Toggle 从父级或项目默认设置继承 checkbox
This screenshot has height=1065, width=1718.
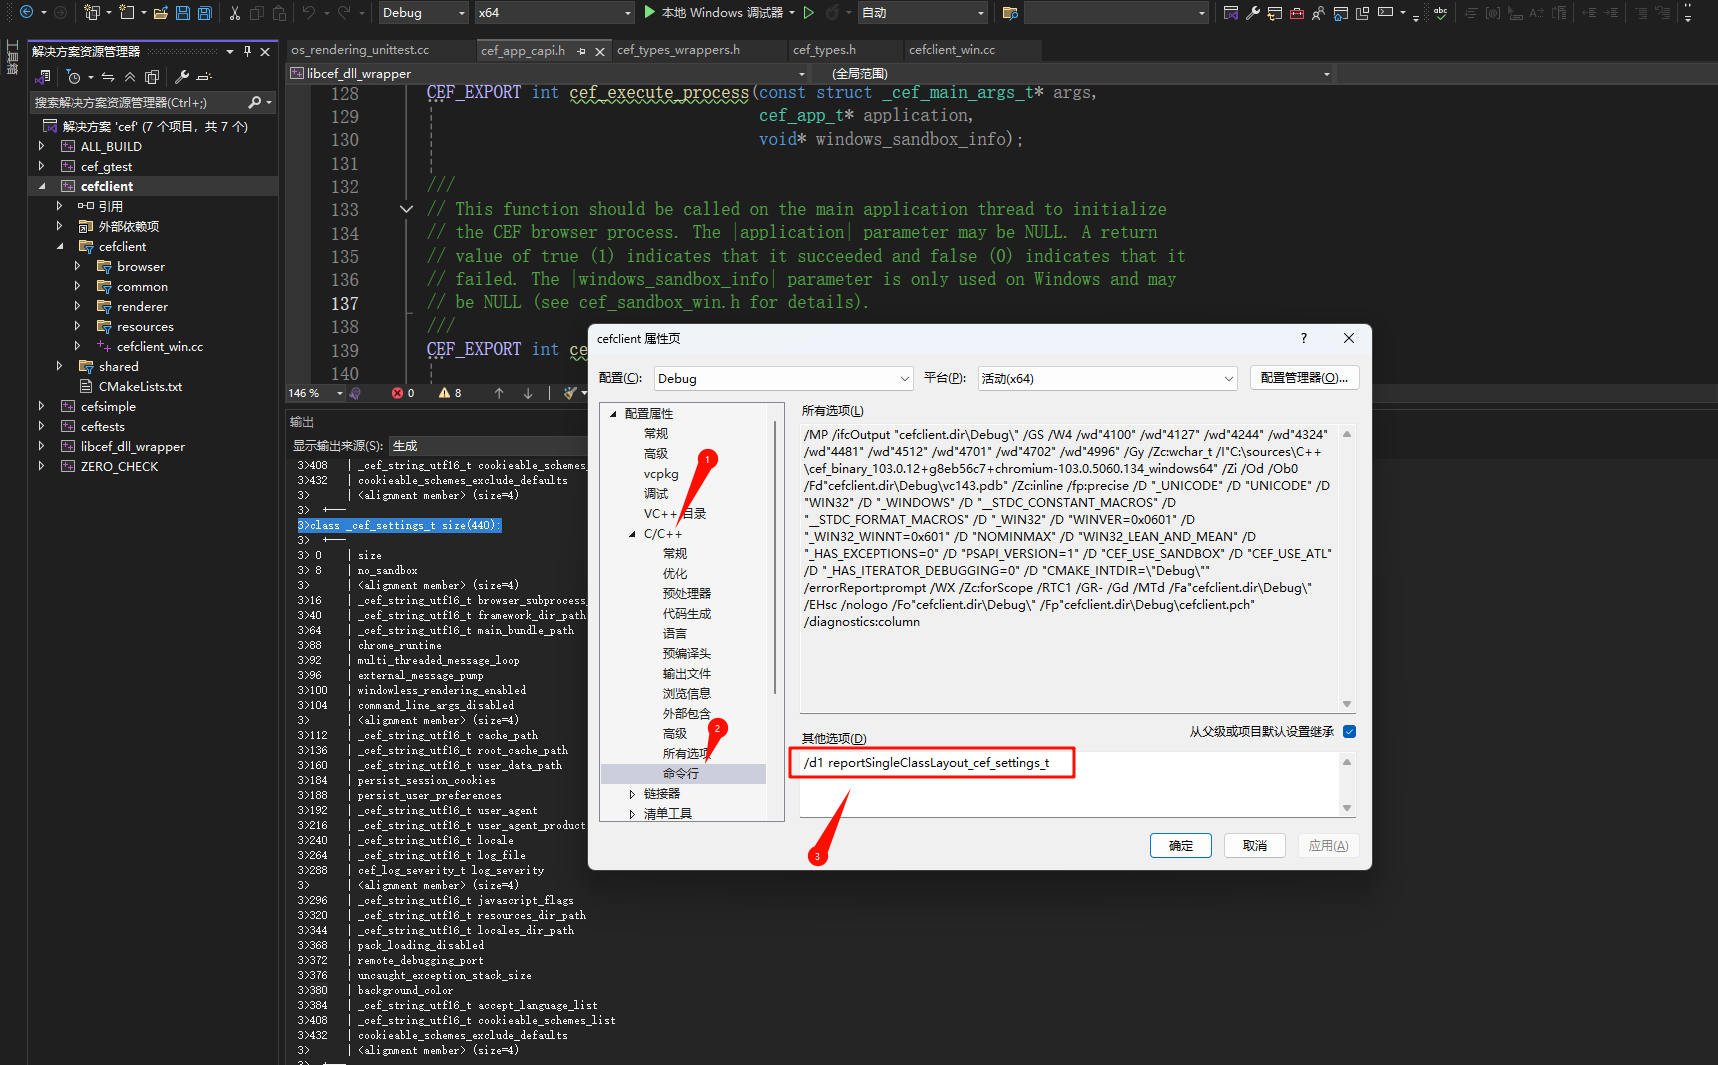[x=1349, y=731]
